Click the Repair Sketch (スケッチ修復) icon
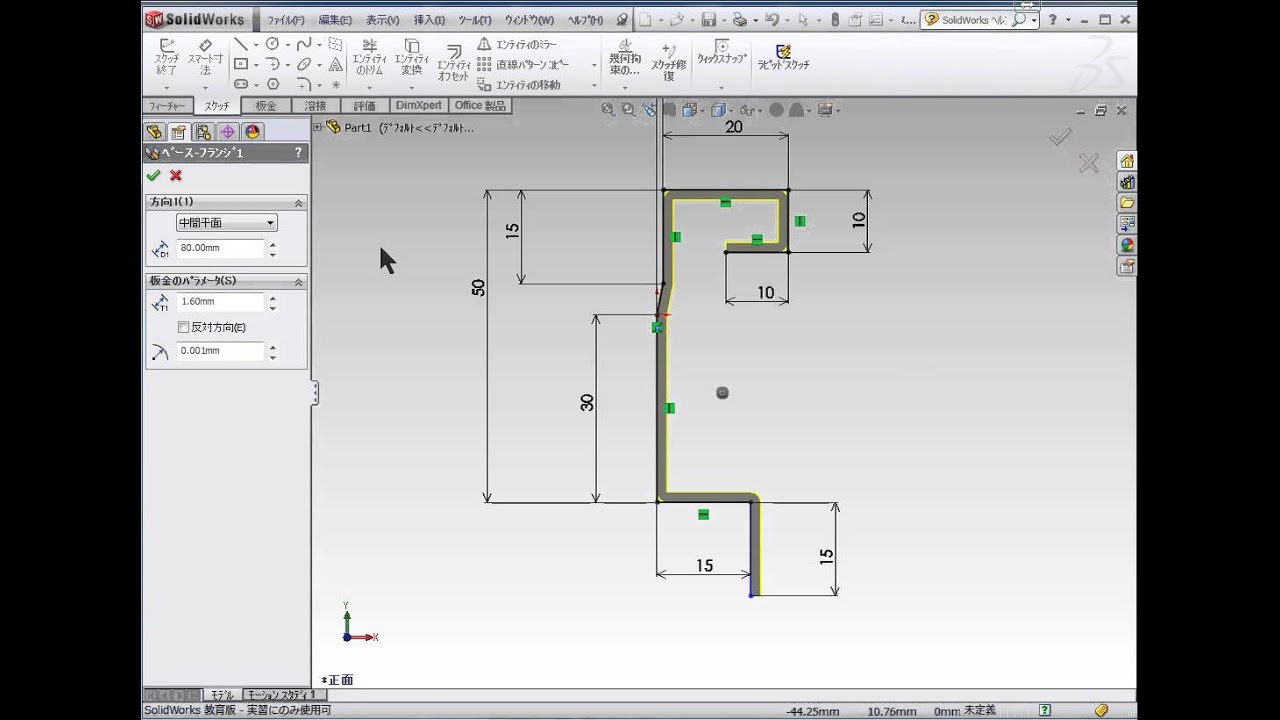The height and width of the screenshot is (720, 1280). coord(668,62)
